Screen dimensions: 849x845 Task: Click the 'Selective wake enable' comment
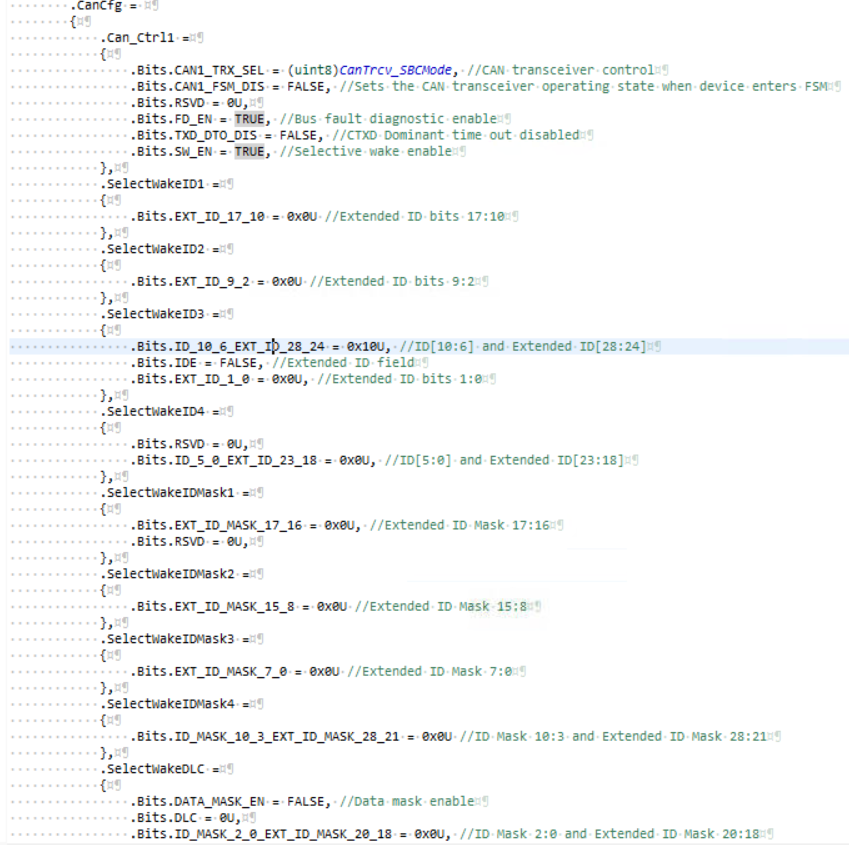tap(365, 152)
